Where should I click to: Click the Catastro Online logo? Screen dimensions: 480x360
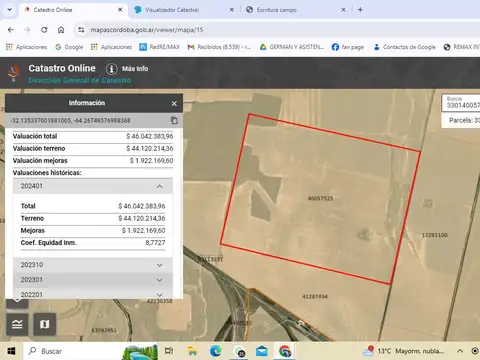[14, 73]
